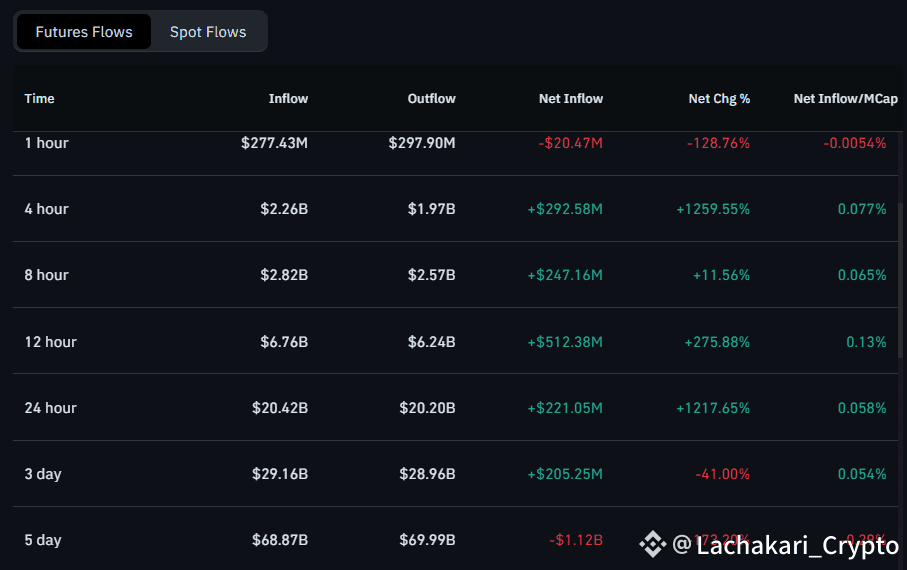Sort by the Inflow column header
Viewport: 907px width, 570px height.
[x=288, y=99]
